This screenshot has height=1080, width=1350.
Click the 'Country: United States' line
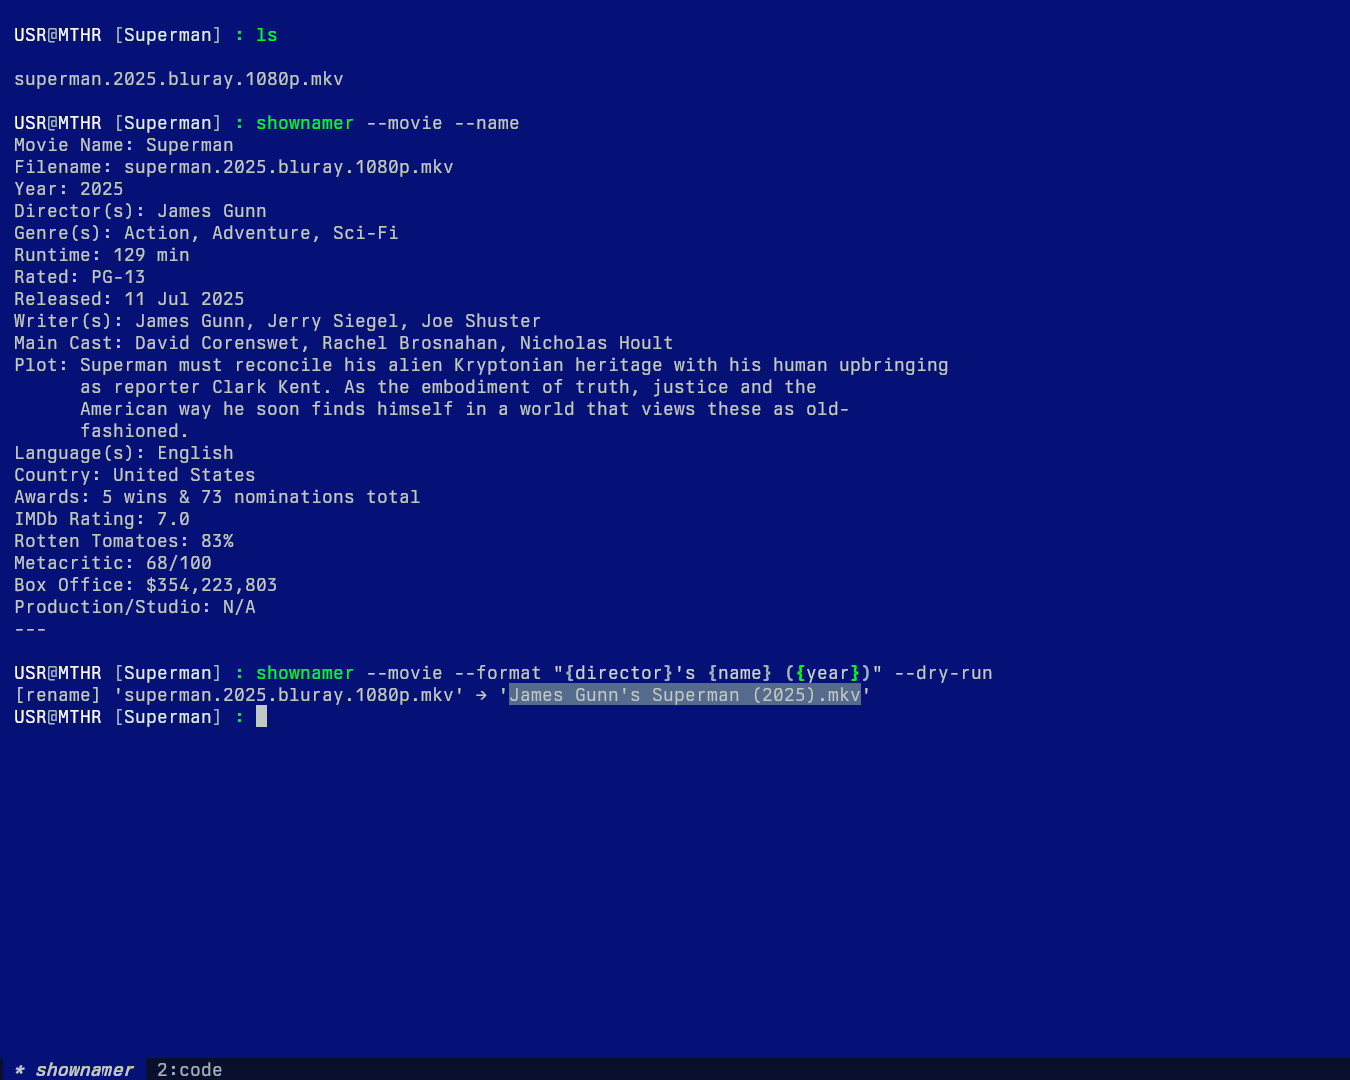(135, 475)
